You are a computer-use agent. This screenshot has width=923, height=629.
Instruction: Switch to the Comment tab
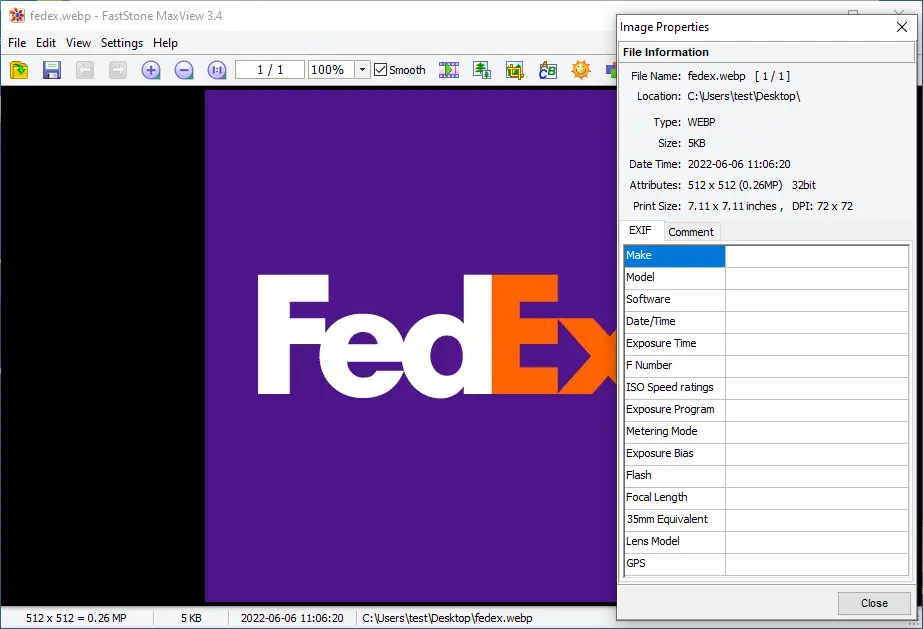click(x=691, y=232)
